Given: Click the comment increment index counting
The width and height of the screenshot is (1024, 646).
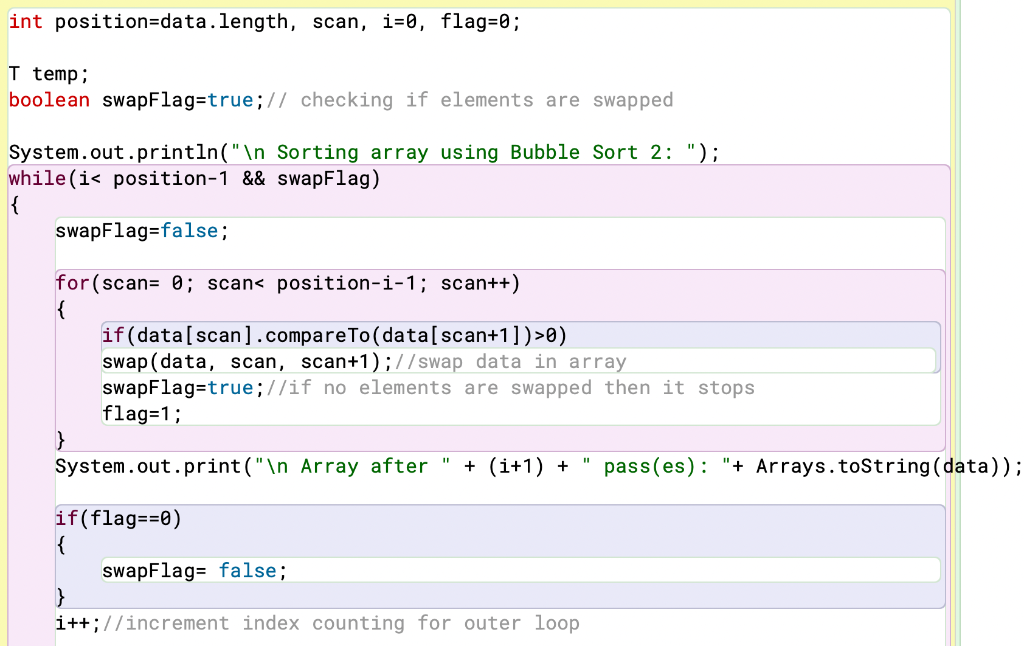Looking at the screenshot, I should (340, 622).
